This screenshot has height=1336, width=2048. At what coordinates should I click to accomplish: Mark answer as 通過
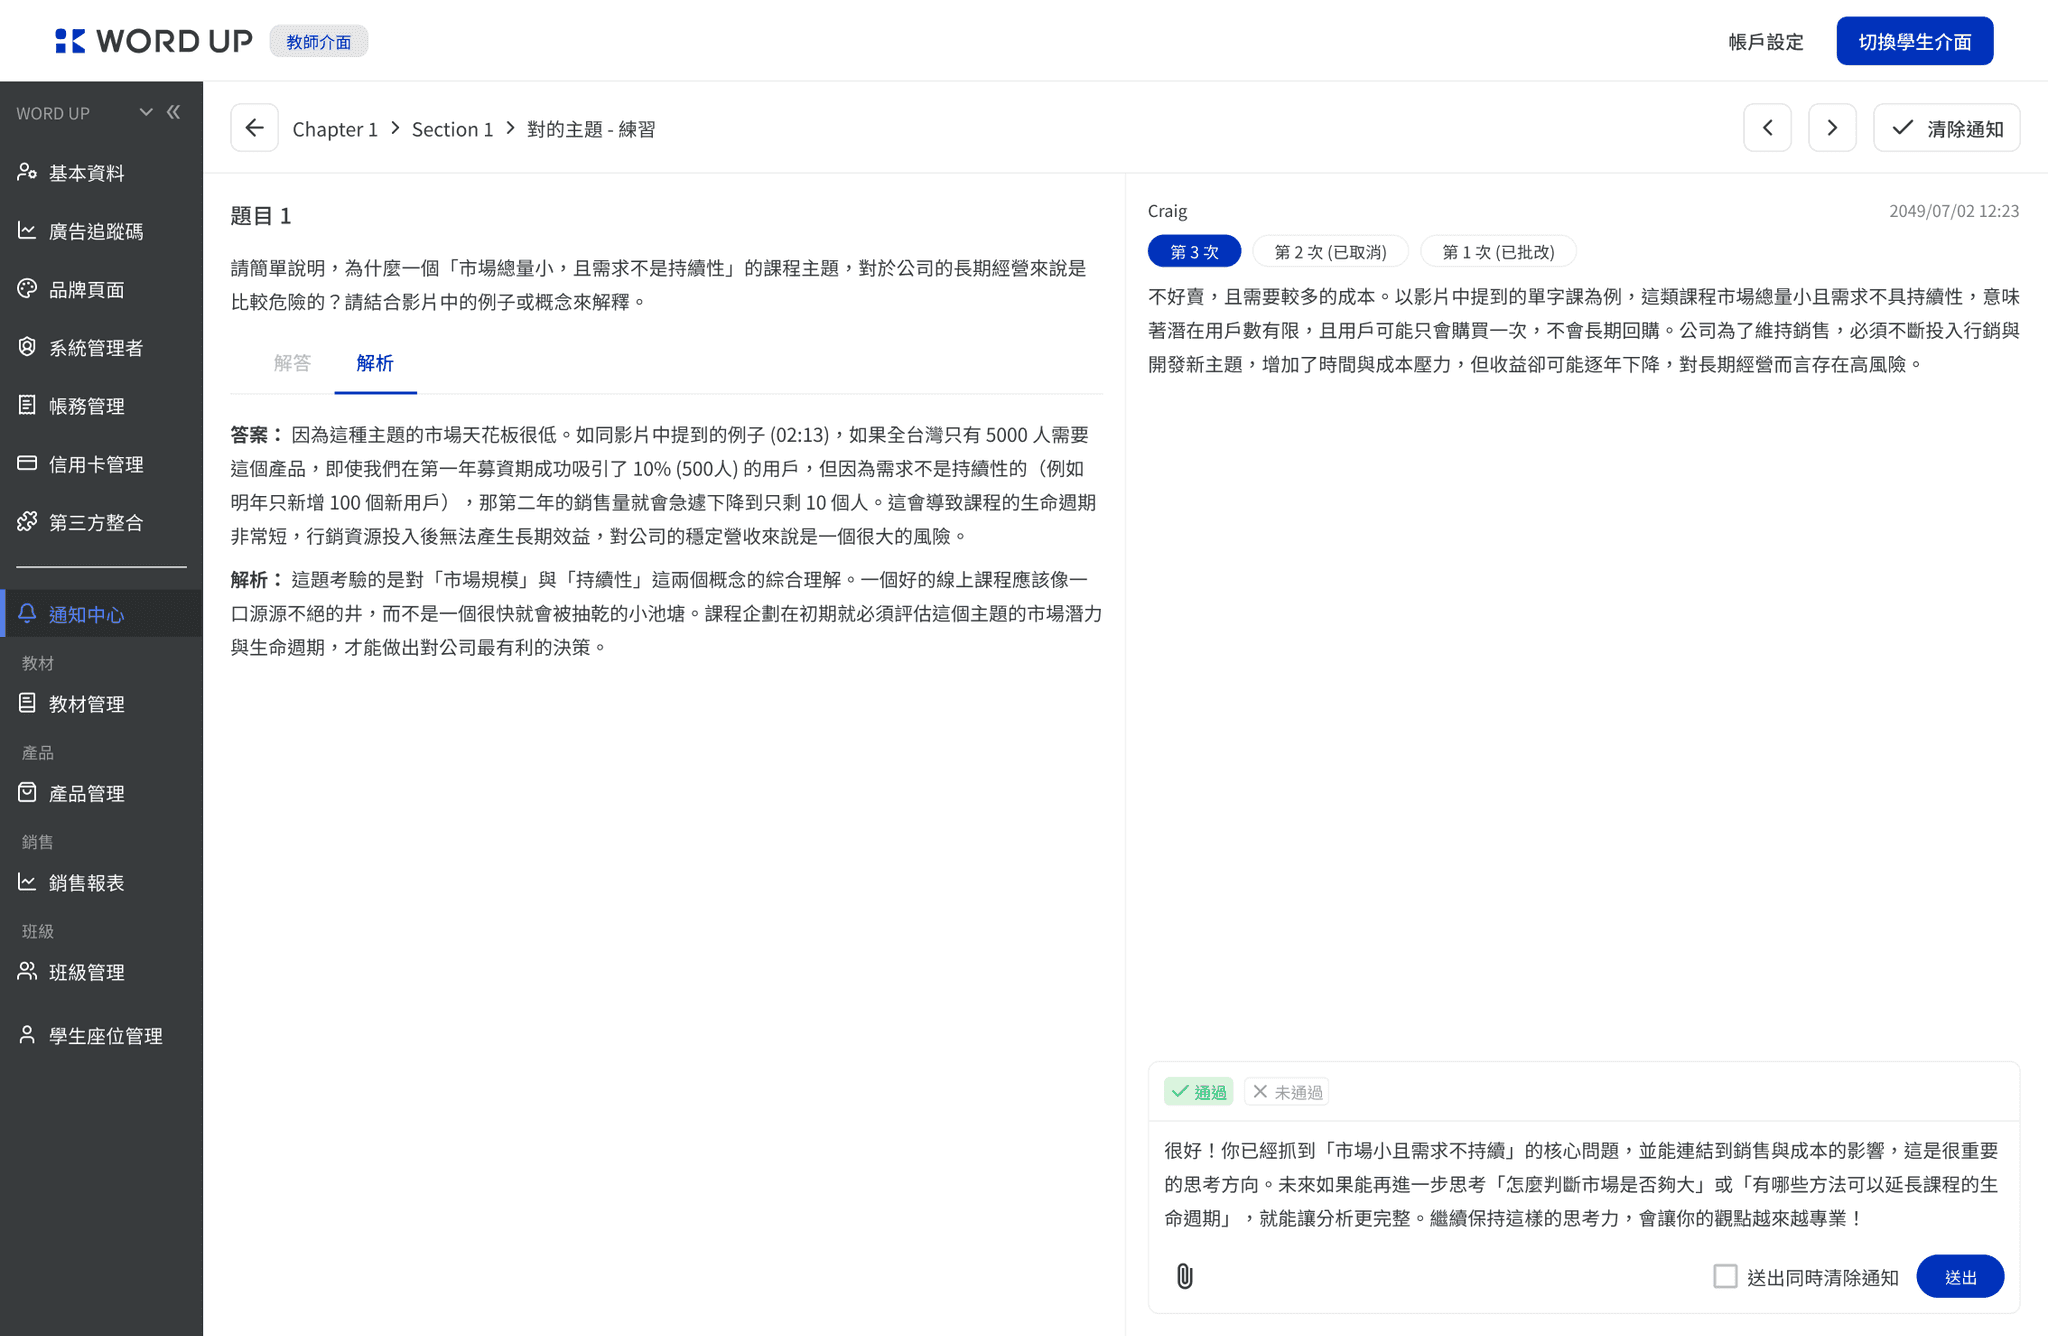[x=1198, y=1092]
